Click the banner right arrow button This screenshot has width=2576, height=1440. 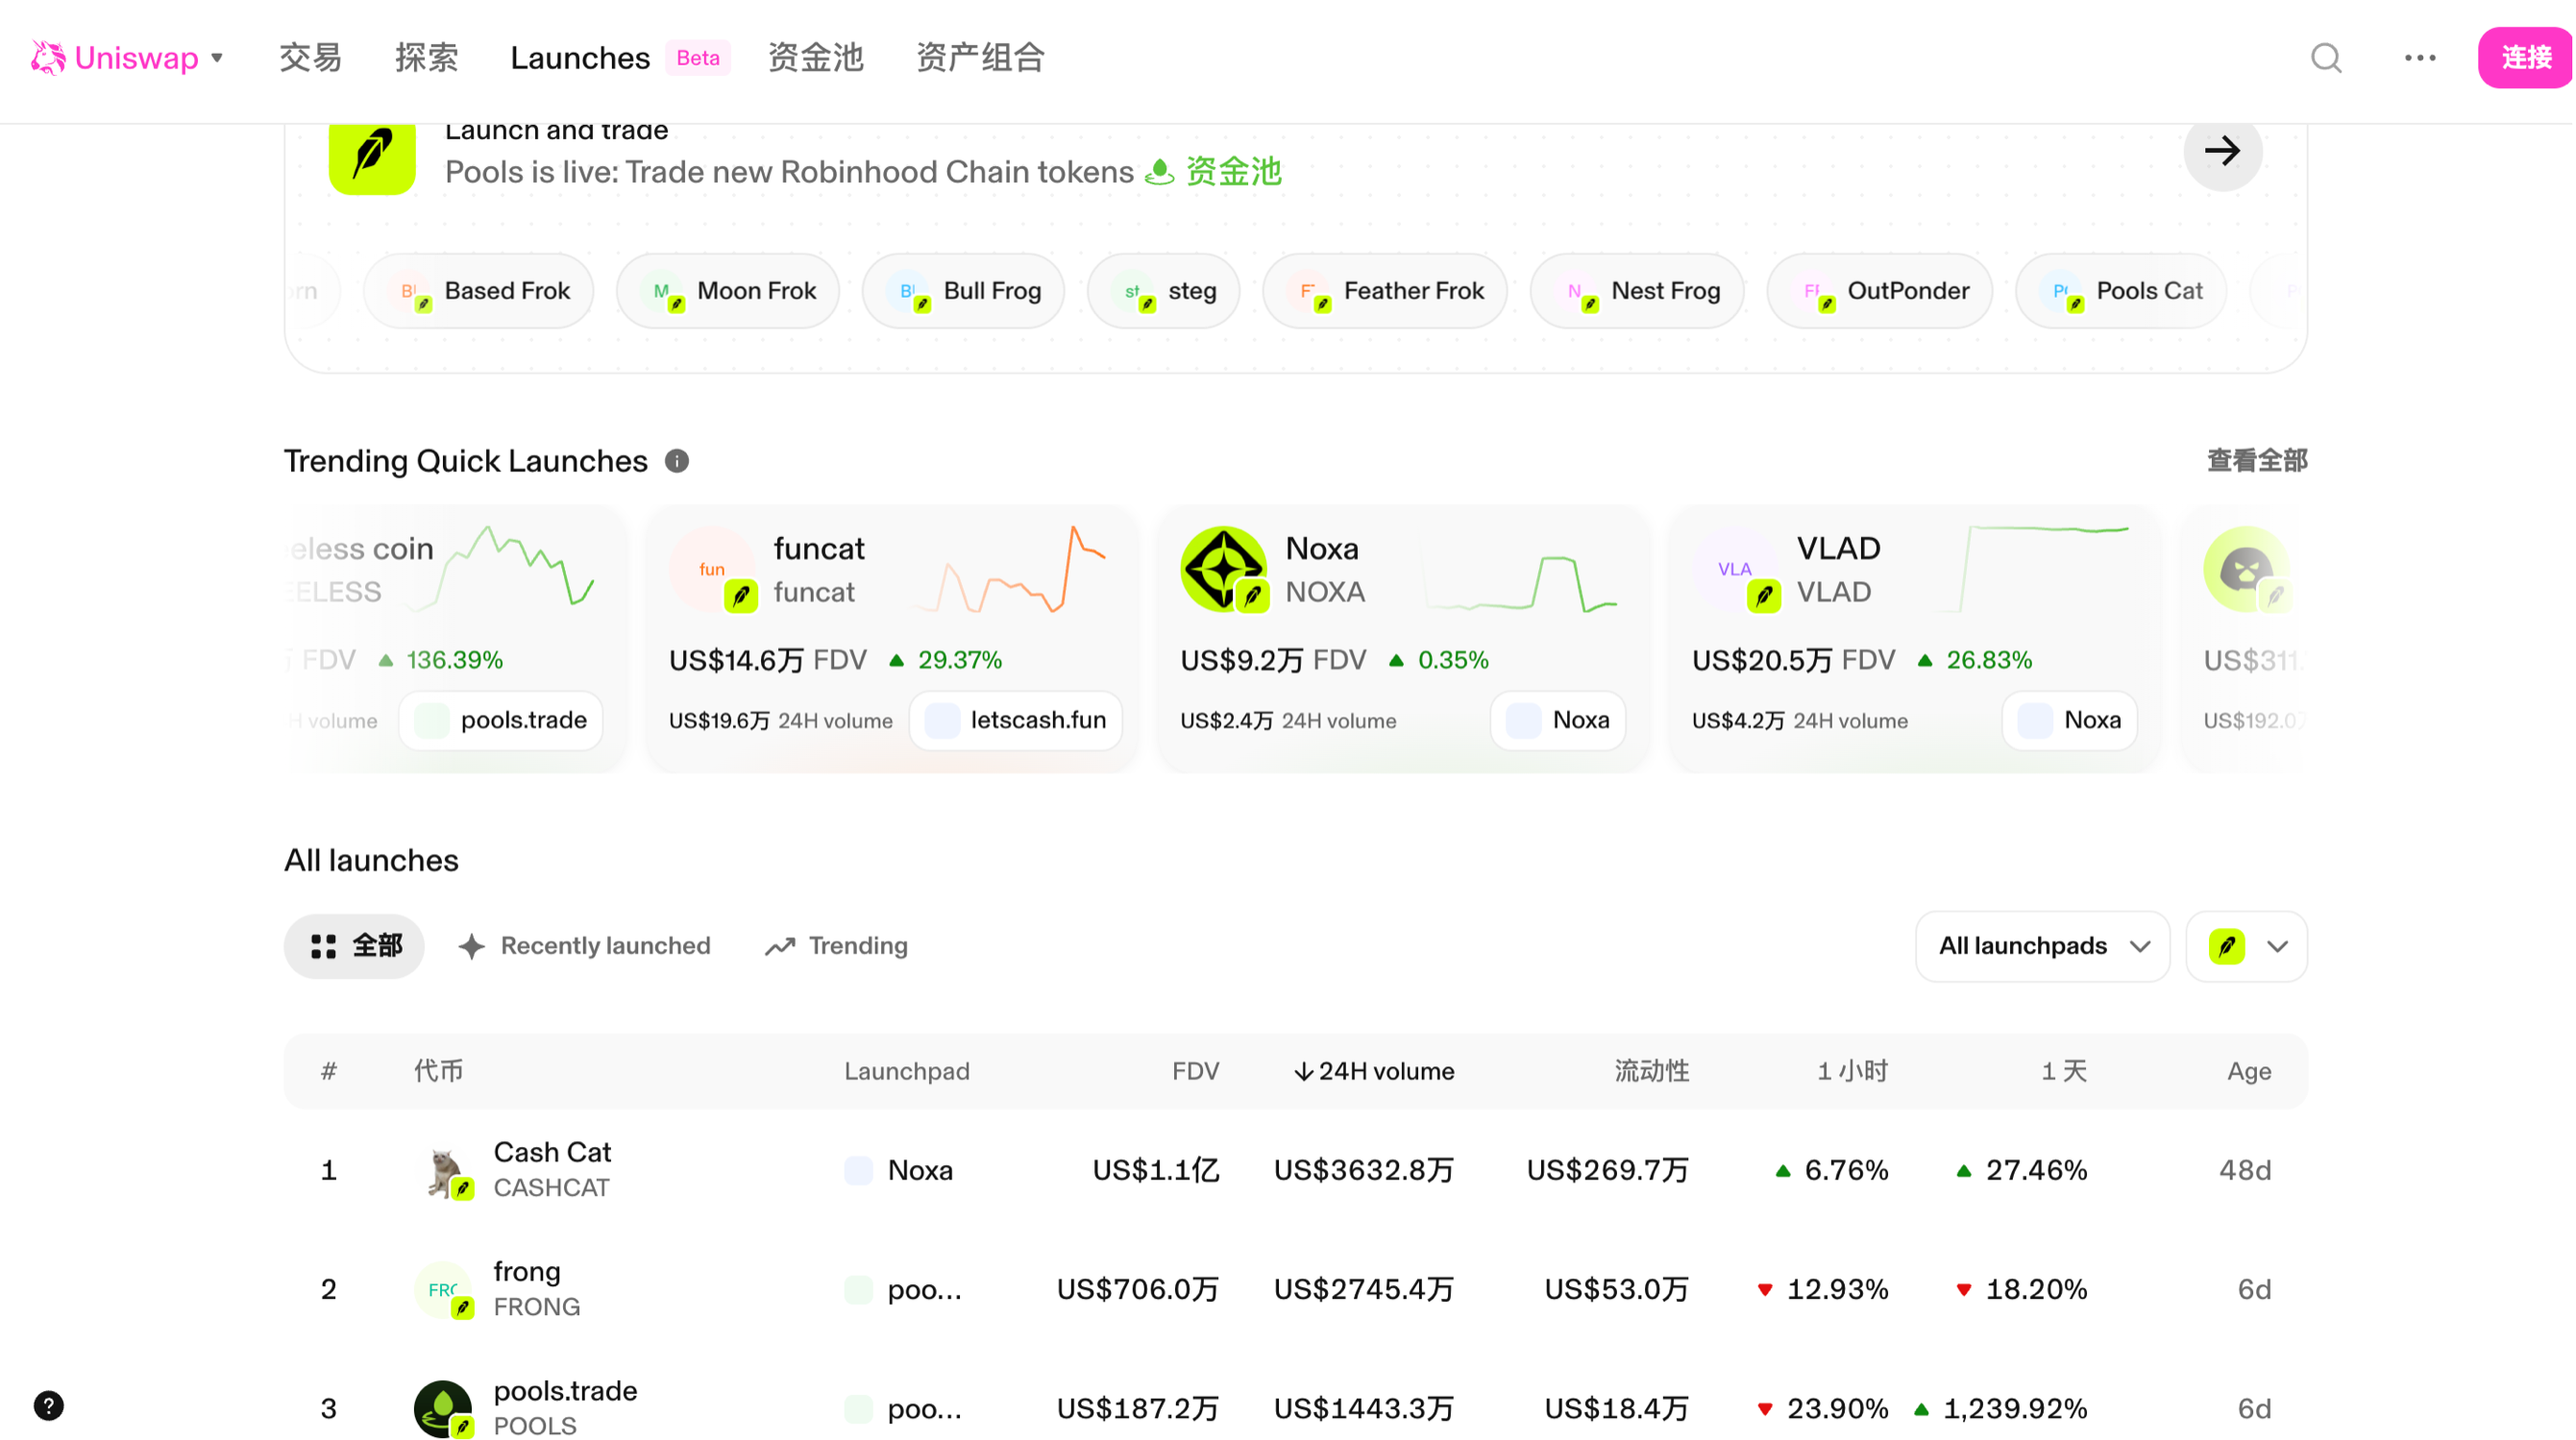[2225, 151]
